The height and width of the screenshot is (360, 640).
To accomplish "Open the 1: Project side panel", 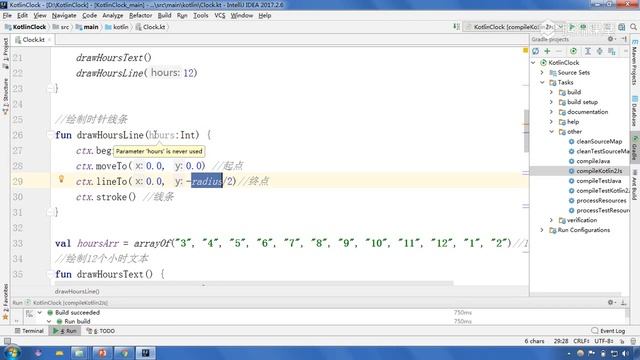I will [5, 53].
